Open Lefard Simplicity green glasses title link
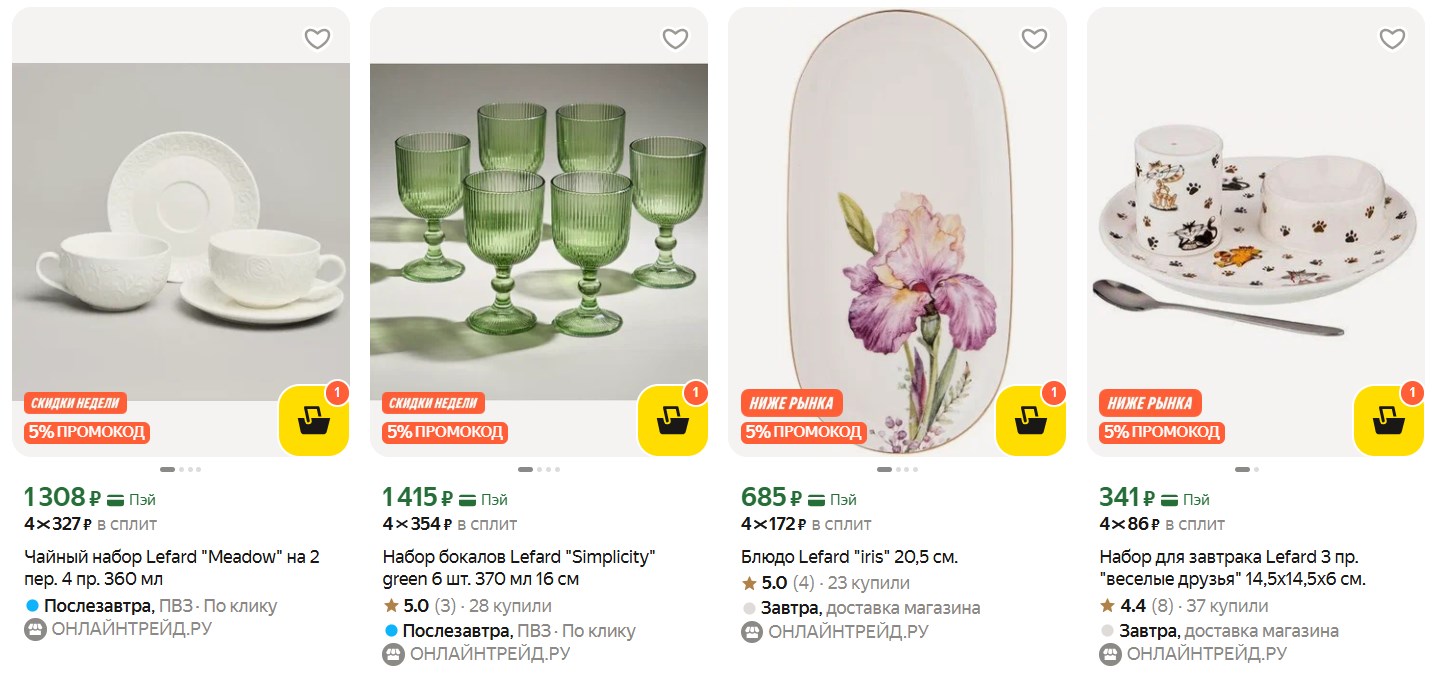 point(518,568)
